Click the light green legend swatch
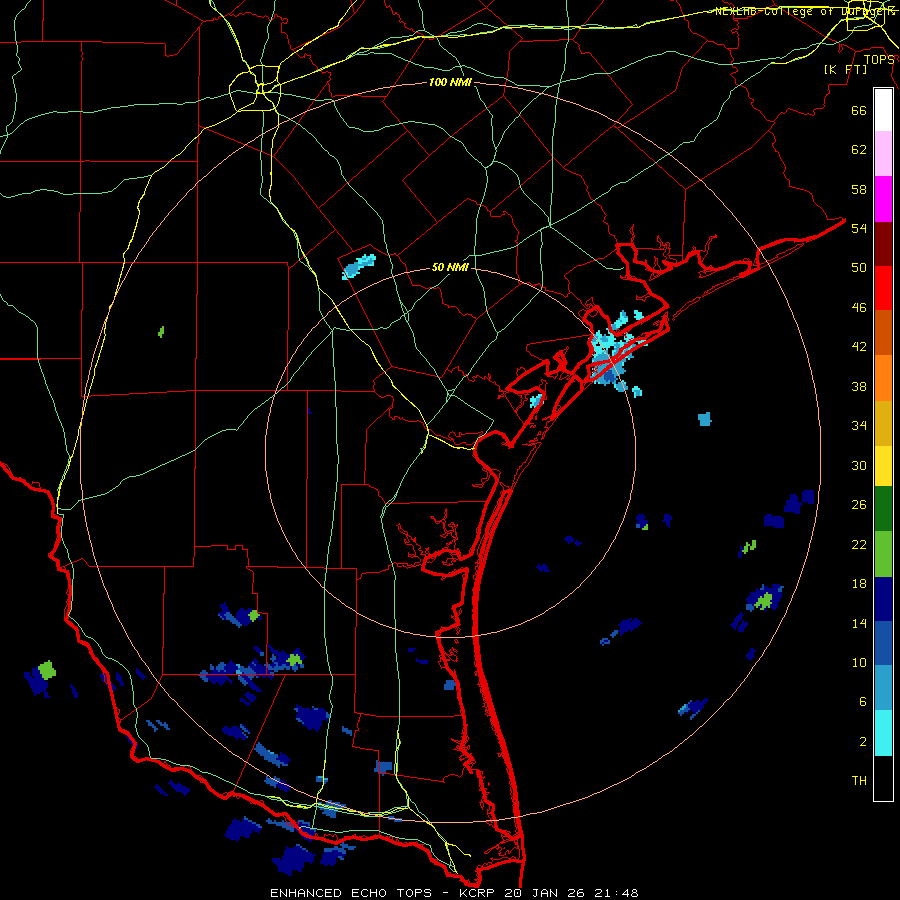The image size is (900, 900). tap(883, 554)
